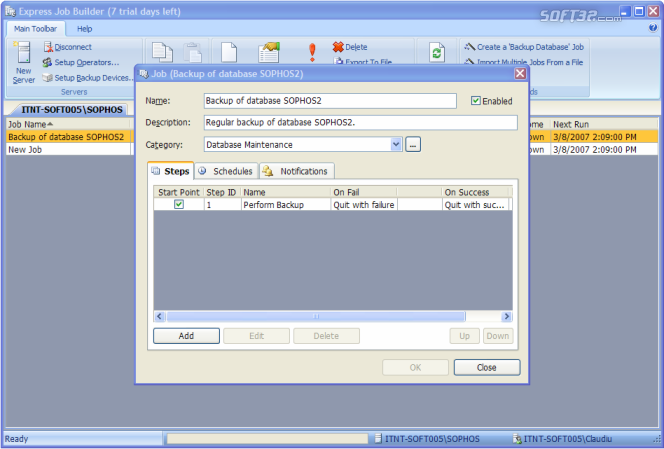The image size is (664, 449).
Task: Expand the Category dropdown arrow
Action: [396, 144]
